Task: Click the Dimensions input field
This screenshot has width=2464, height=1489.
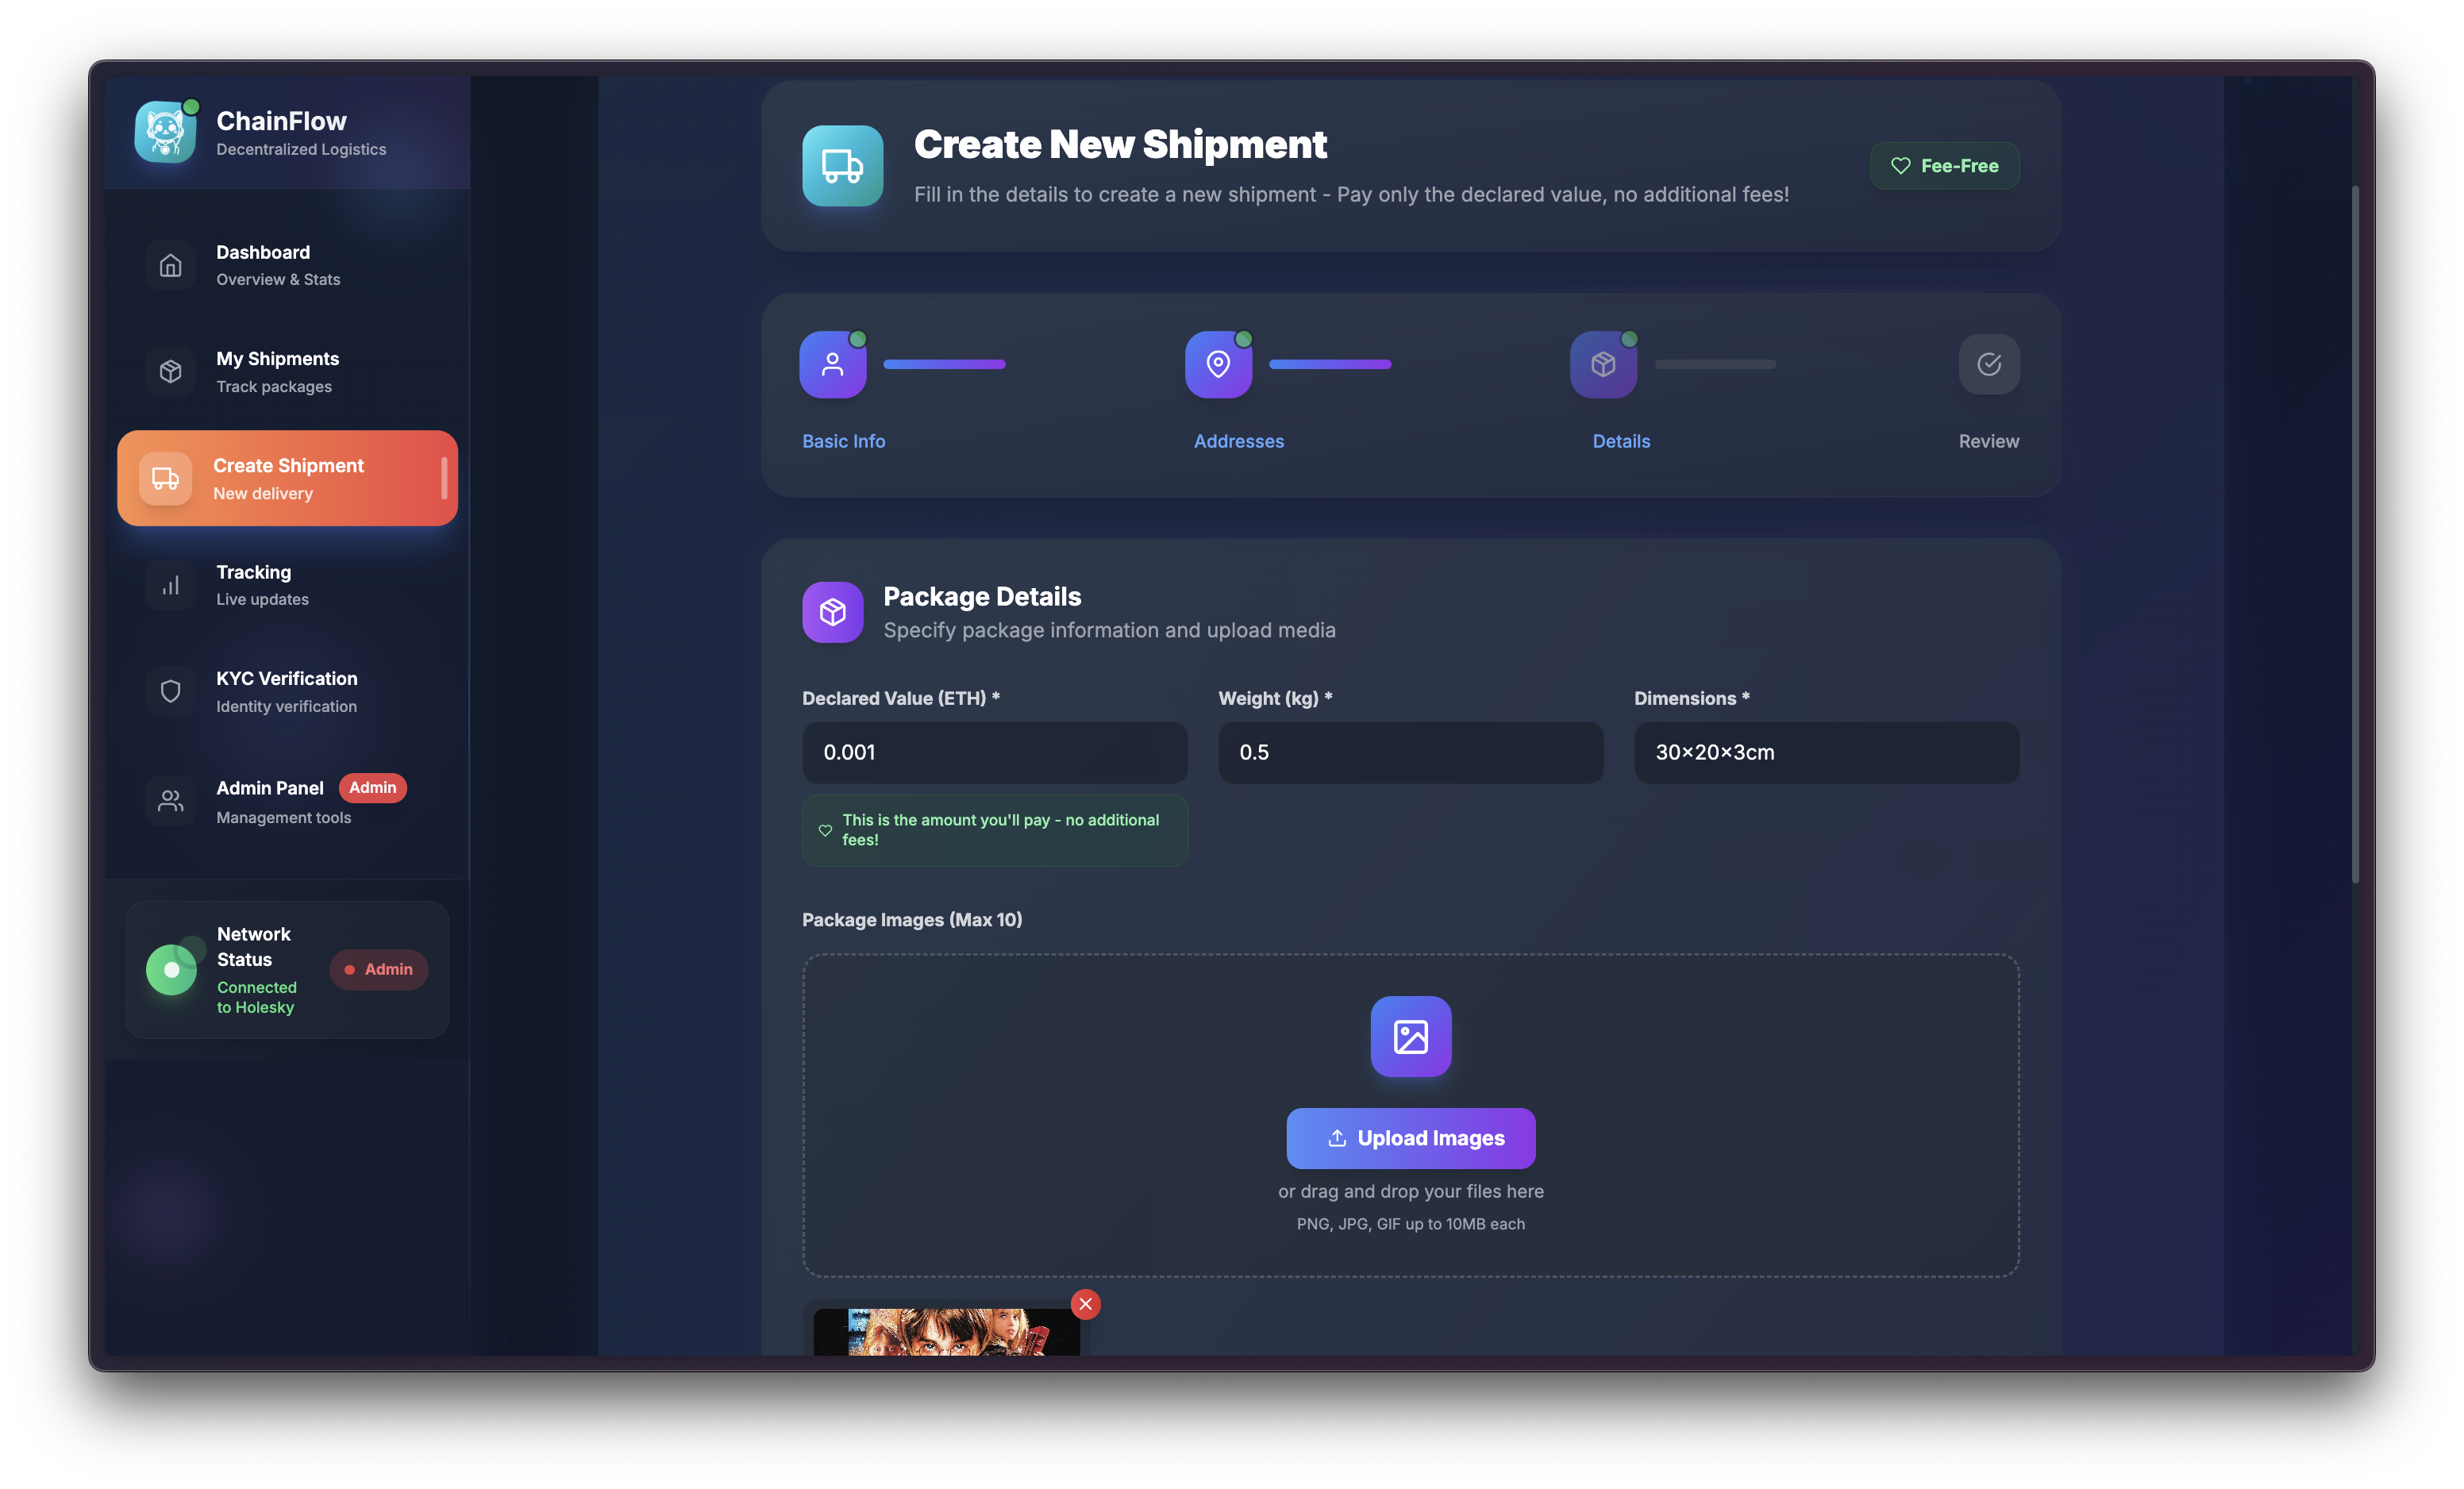Action: tap(1826, 752)
